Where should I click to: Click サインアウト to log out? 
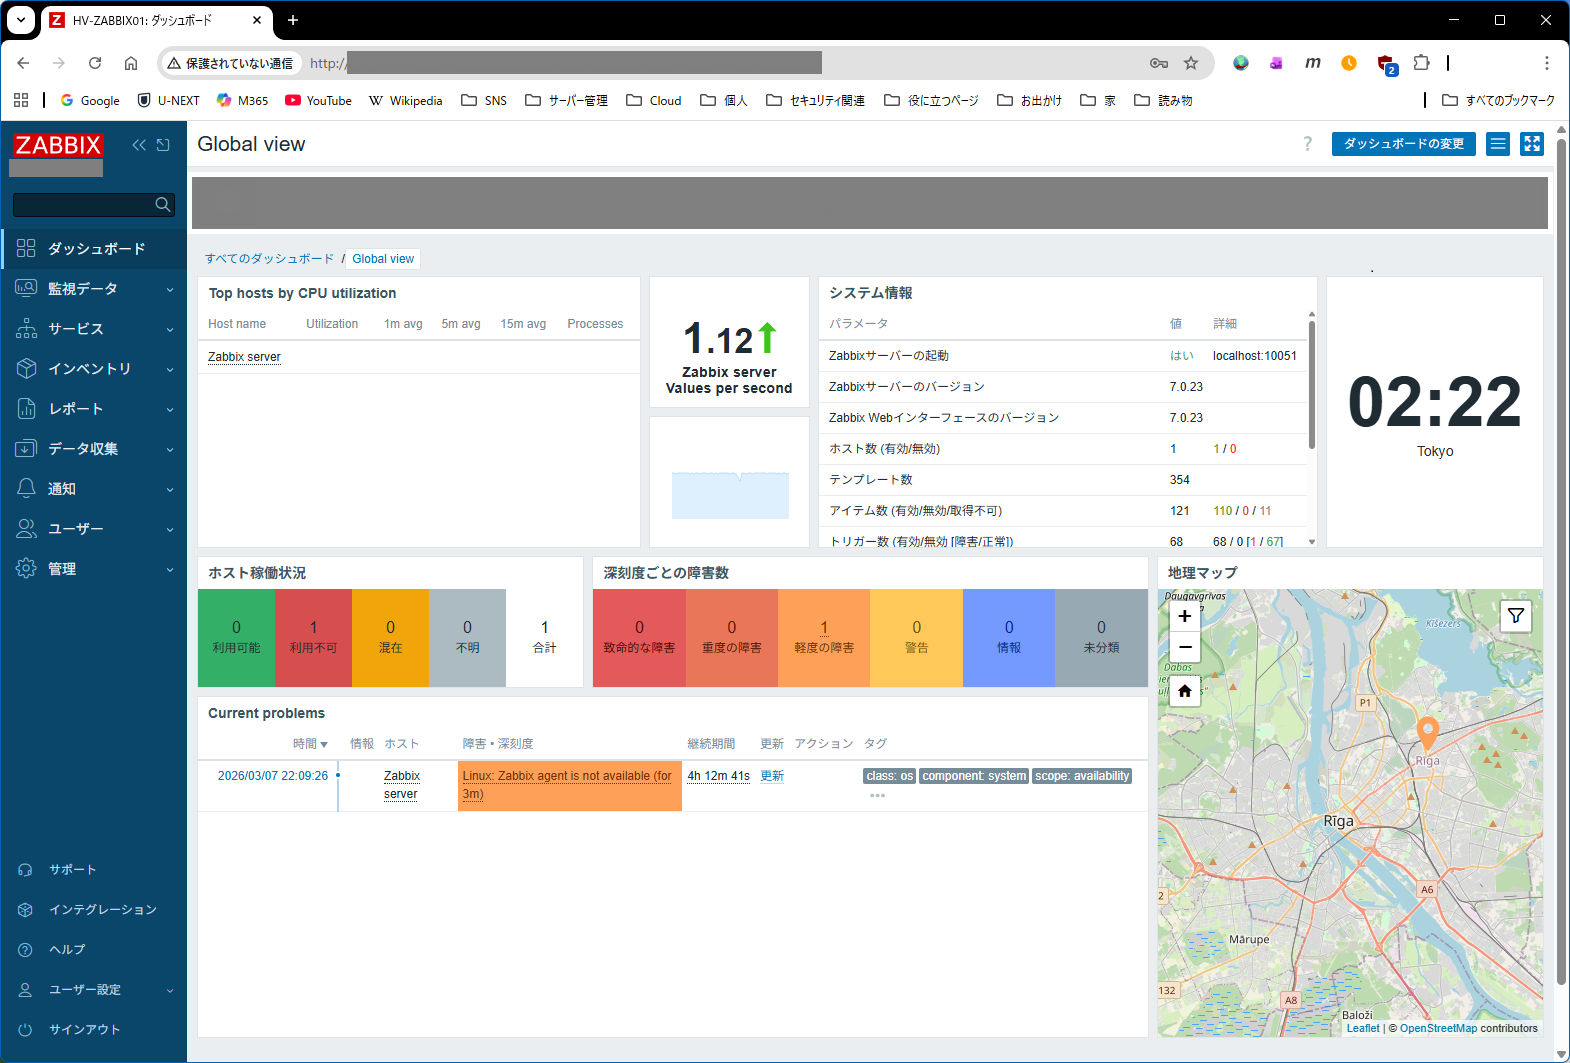(84, 1030)
